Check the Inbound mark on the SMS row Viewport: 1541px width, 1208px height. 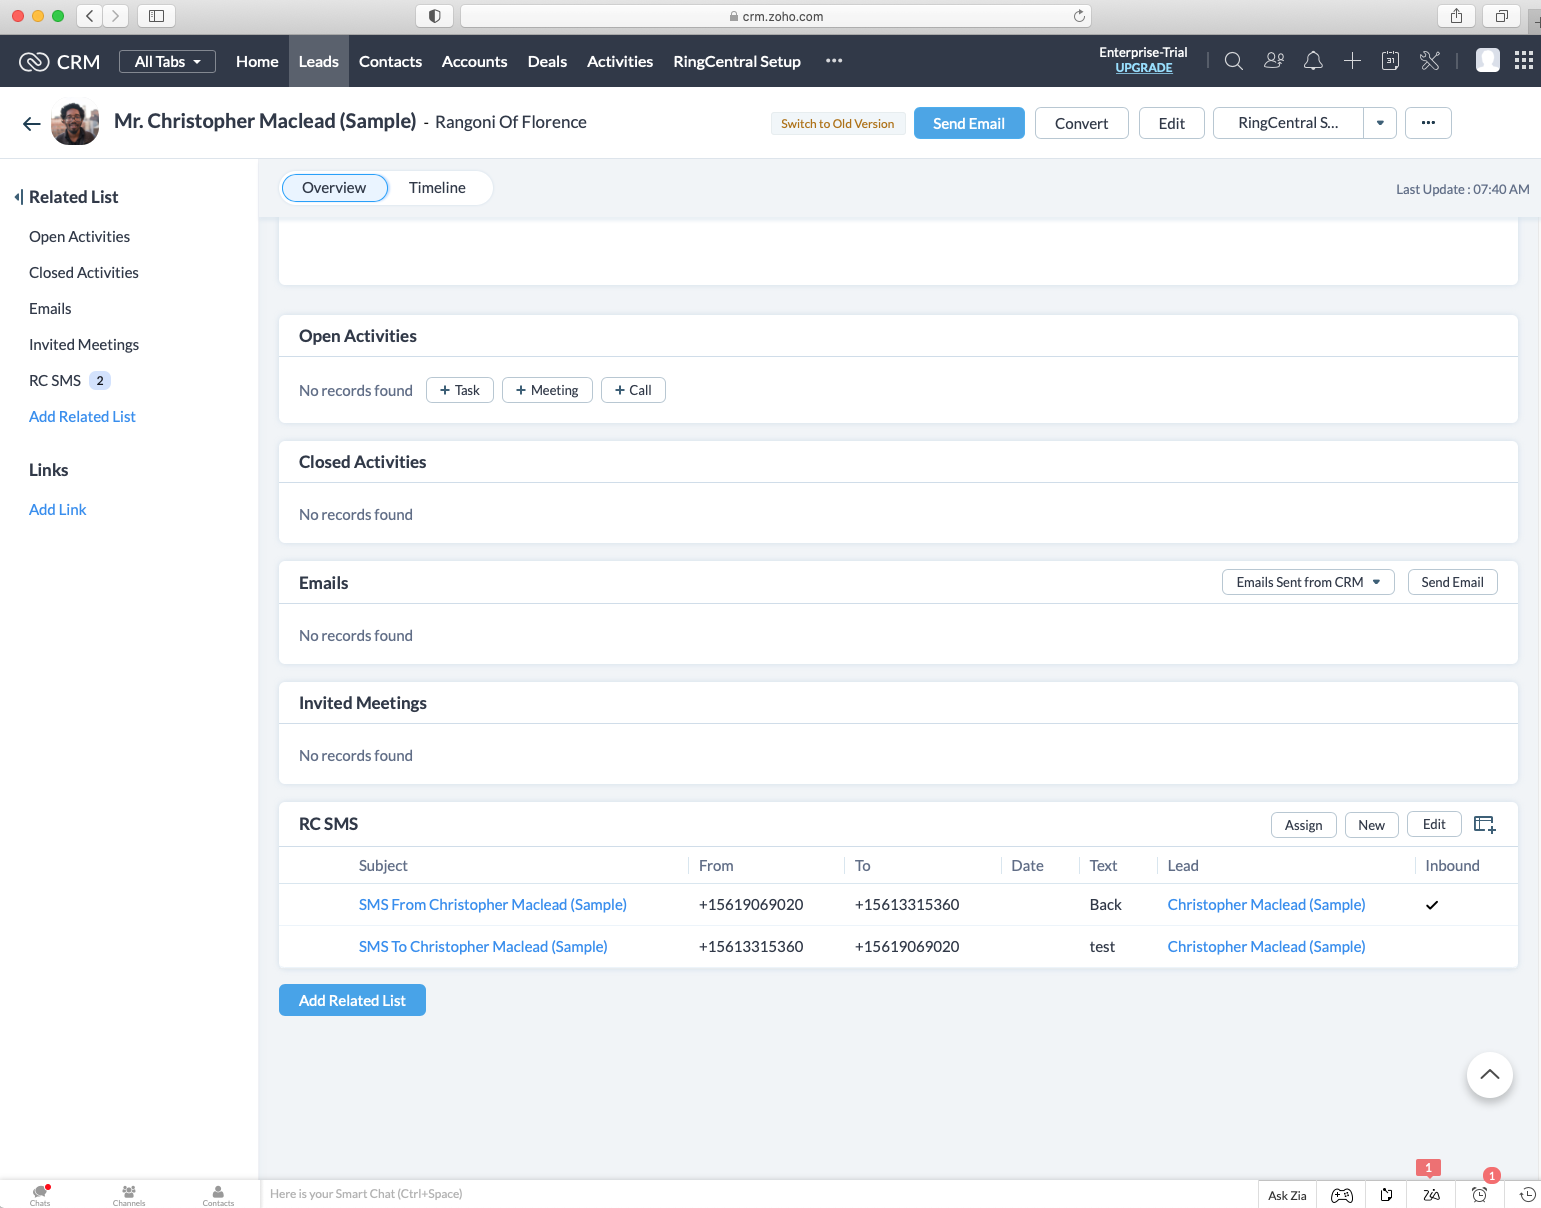[1432, 904]
